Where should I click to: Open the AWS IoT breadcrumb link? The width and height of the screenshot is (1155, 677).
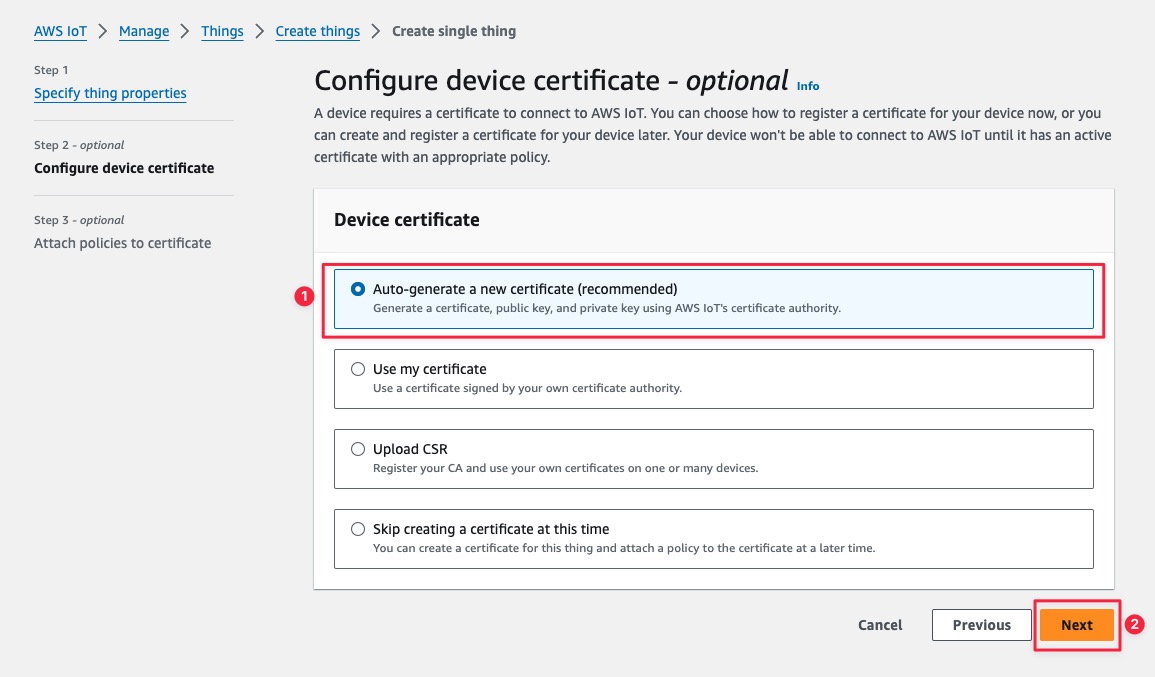pos(60,31)
